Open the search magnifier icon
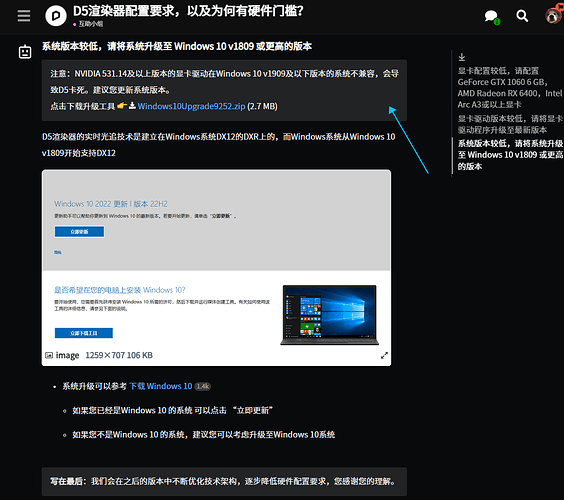The height and width of the screenshot is (500, 564). 522,16
